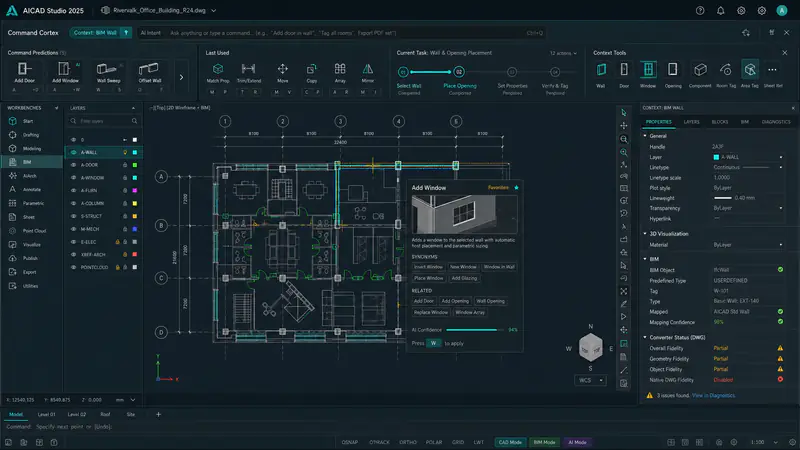Click the Add Glazing synonym chip

464,278
